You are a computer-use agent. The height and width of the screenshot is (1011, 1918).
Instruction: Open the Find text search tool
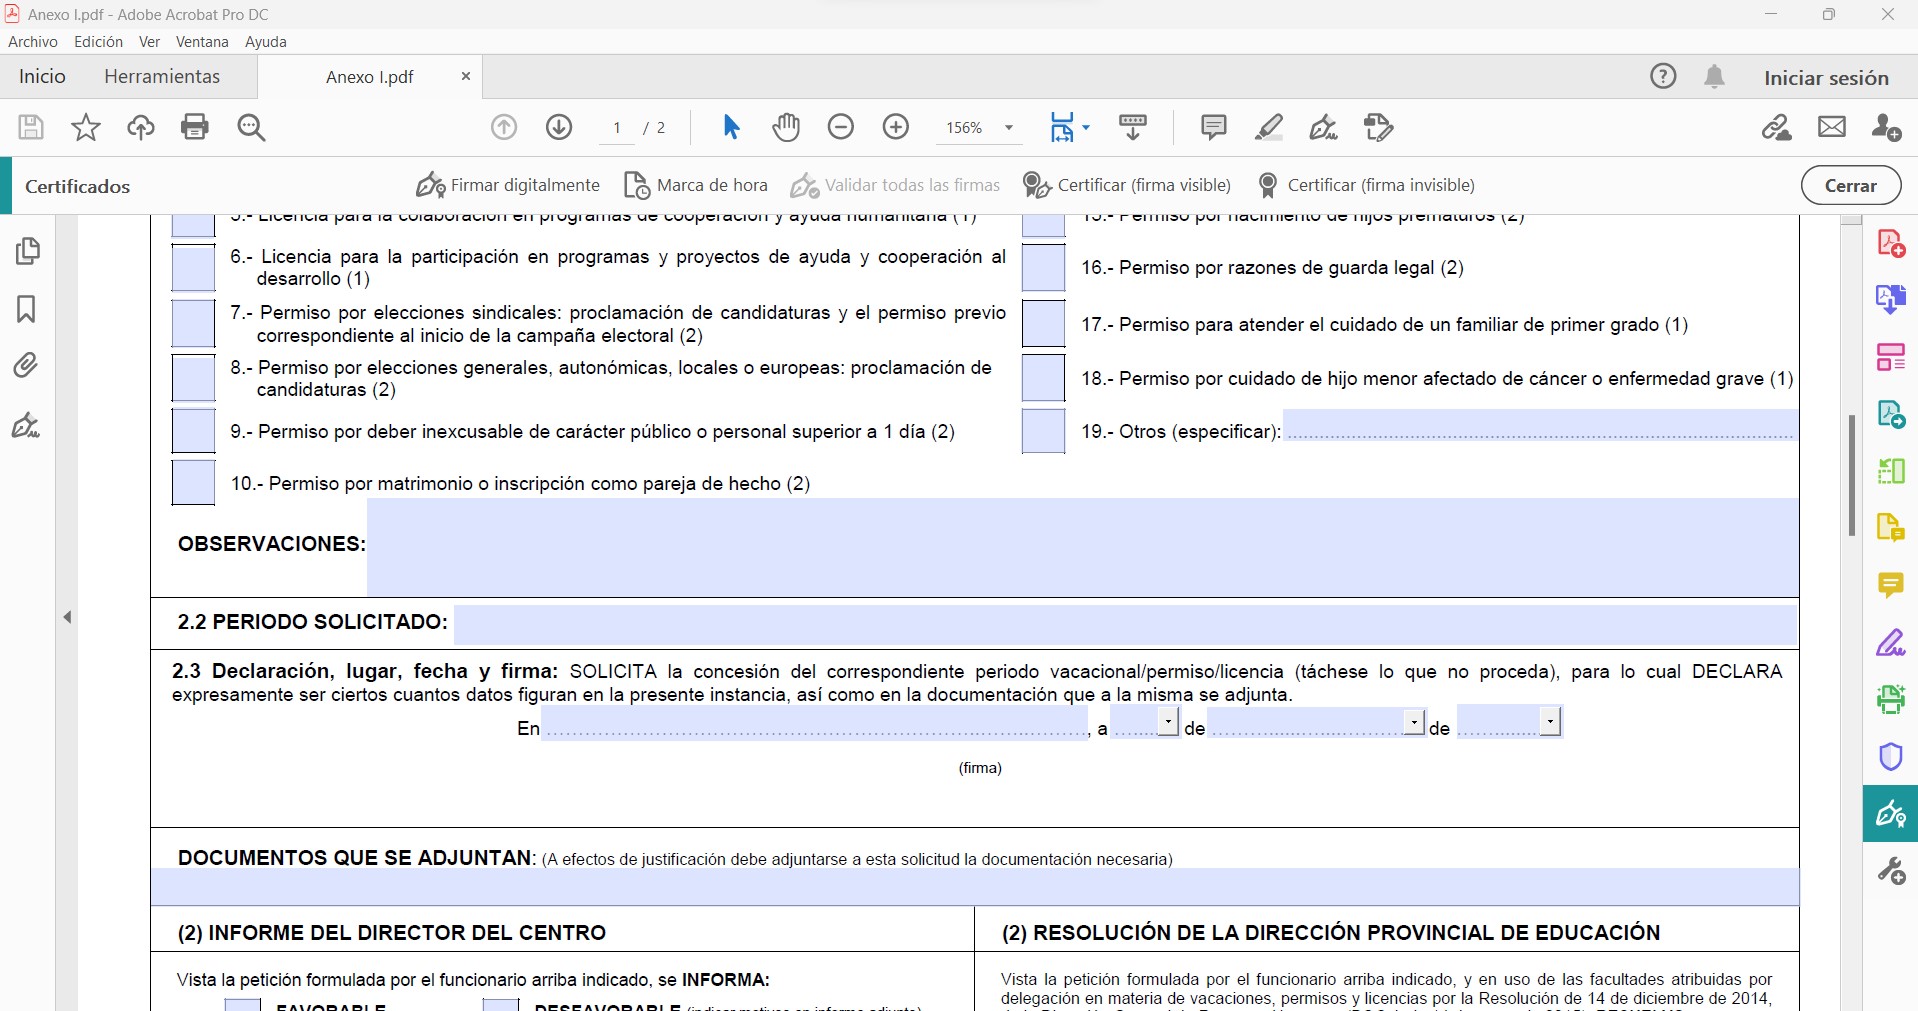click(251, 127)
